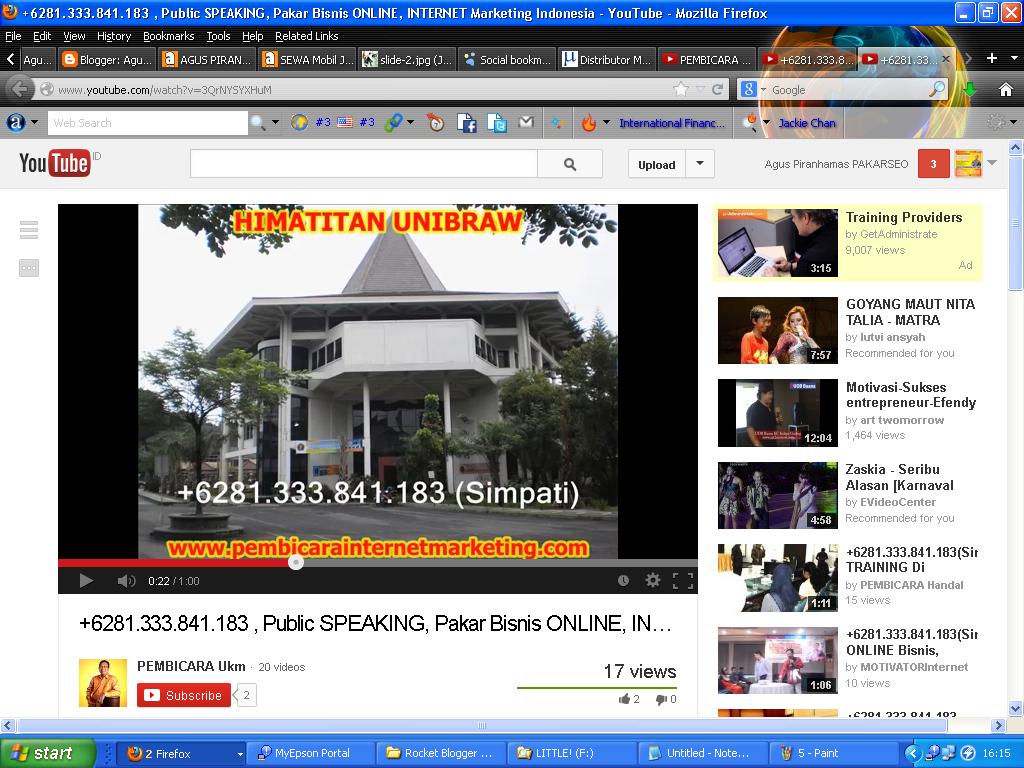1024x768 pixels.
Task: Click the Alexa Web Search field
Action: click(x=148, y=123)
